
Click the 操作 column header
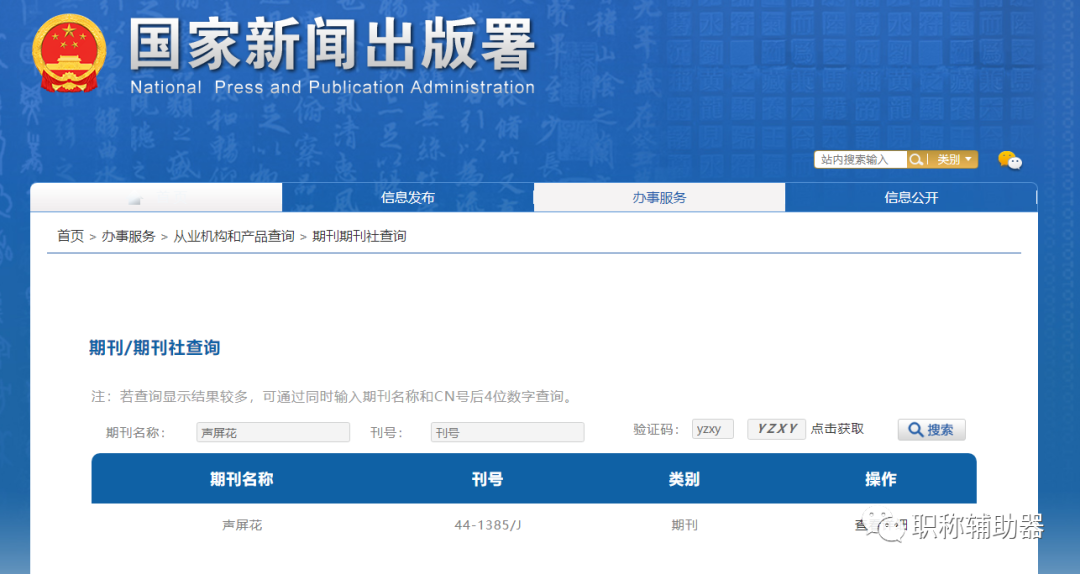point(880,479)
